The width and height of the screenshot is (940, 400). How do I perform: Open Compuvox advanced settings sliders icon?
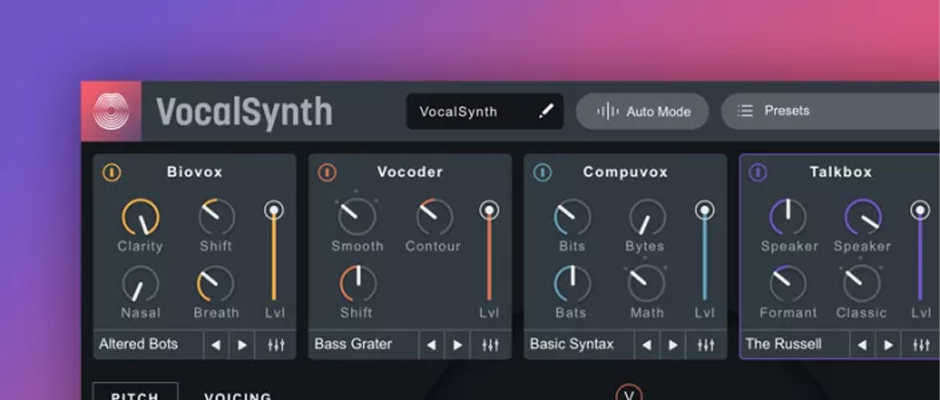click(706, 345)
